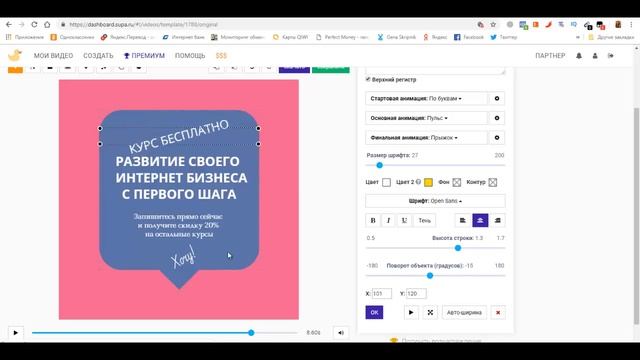Preview animation with panel play button
Screen dimensions: 640x360
[411, 312]
